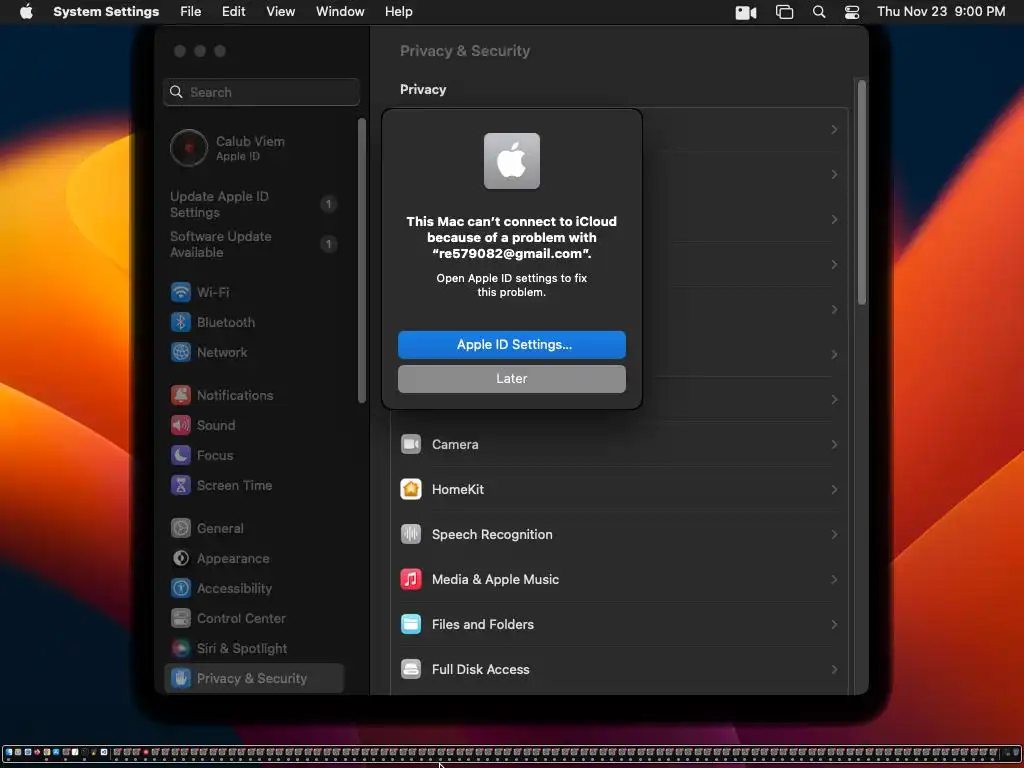The image size is (1024, 768).
Task: Click the Calub Viem Apple ID avatar
Action: tap(189, 148)
